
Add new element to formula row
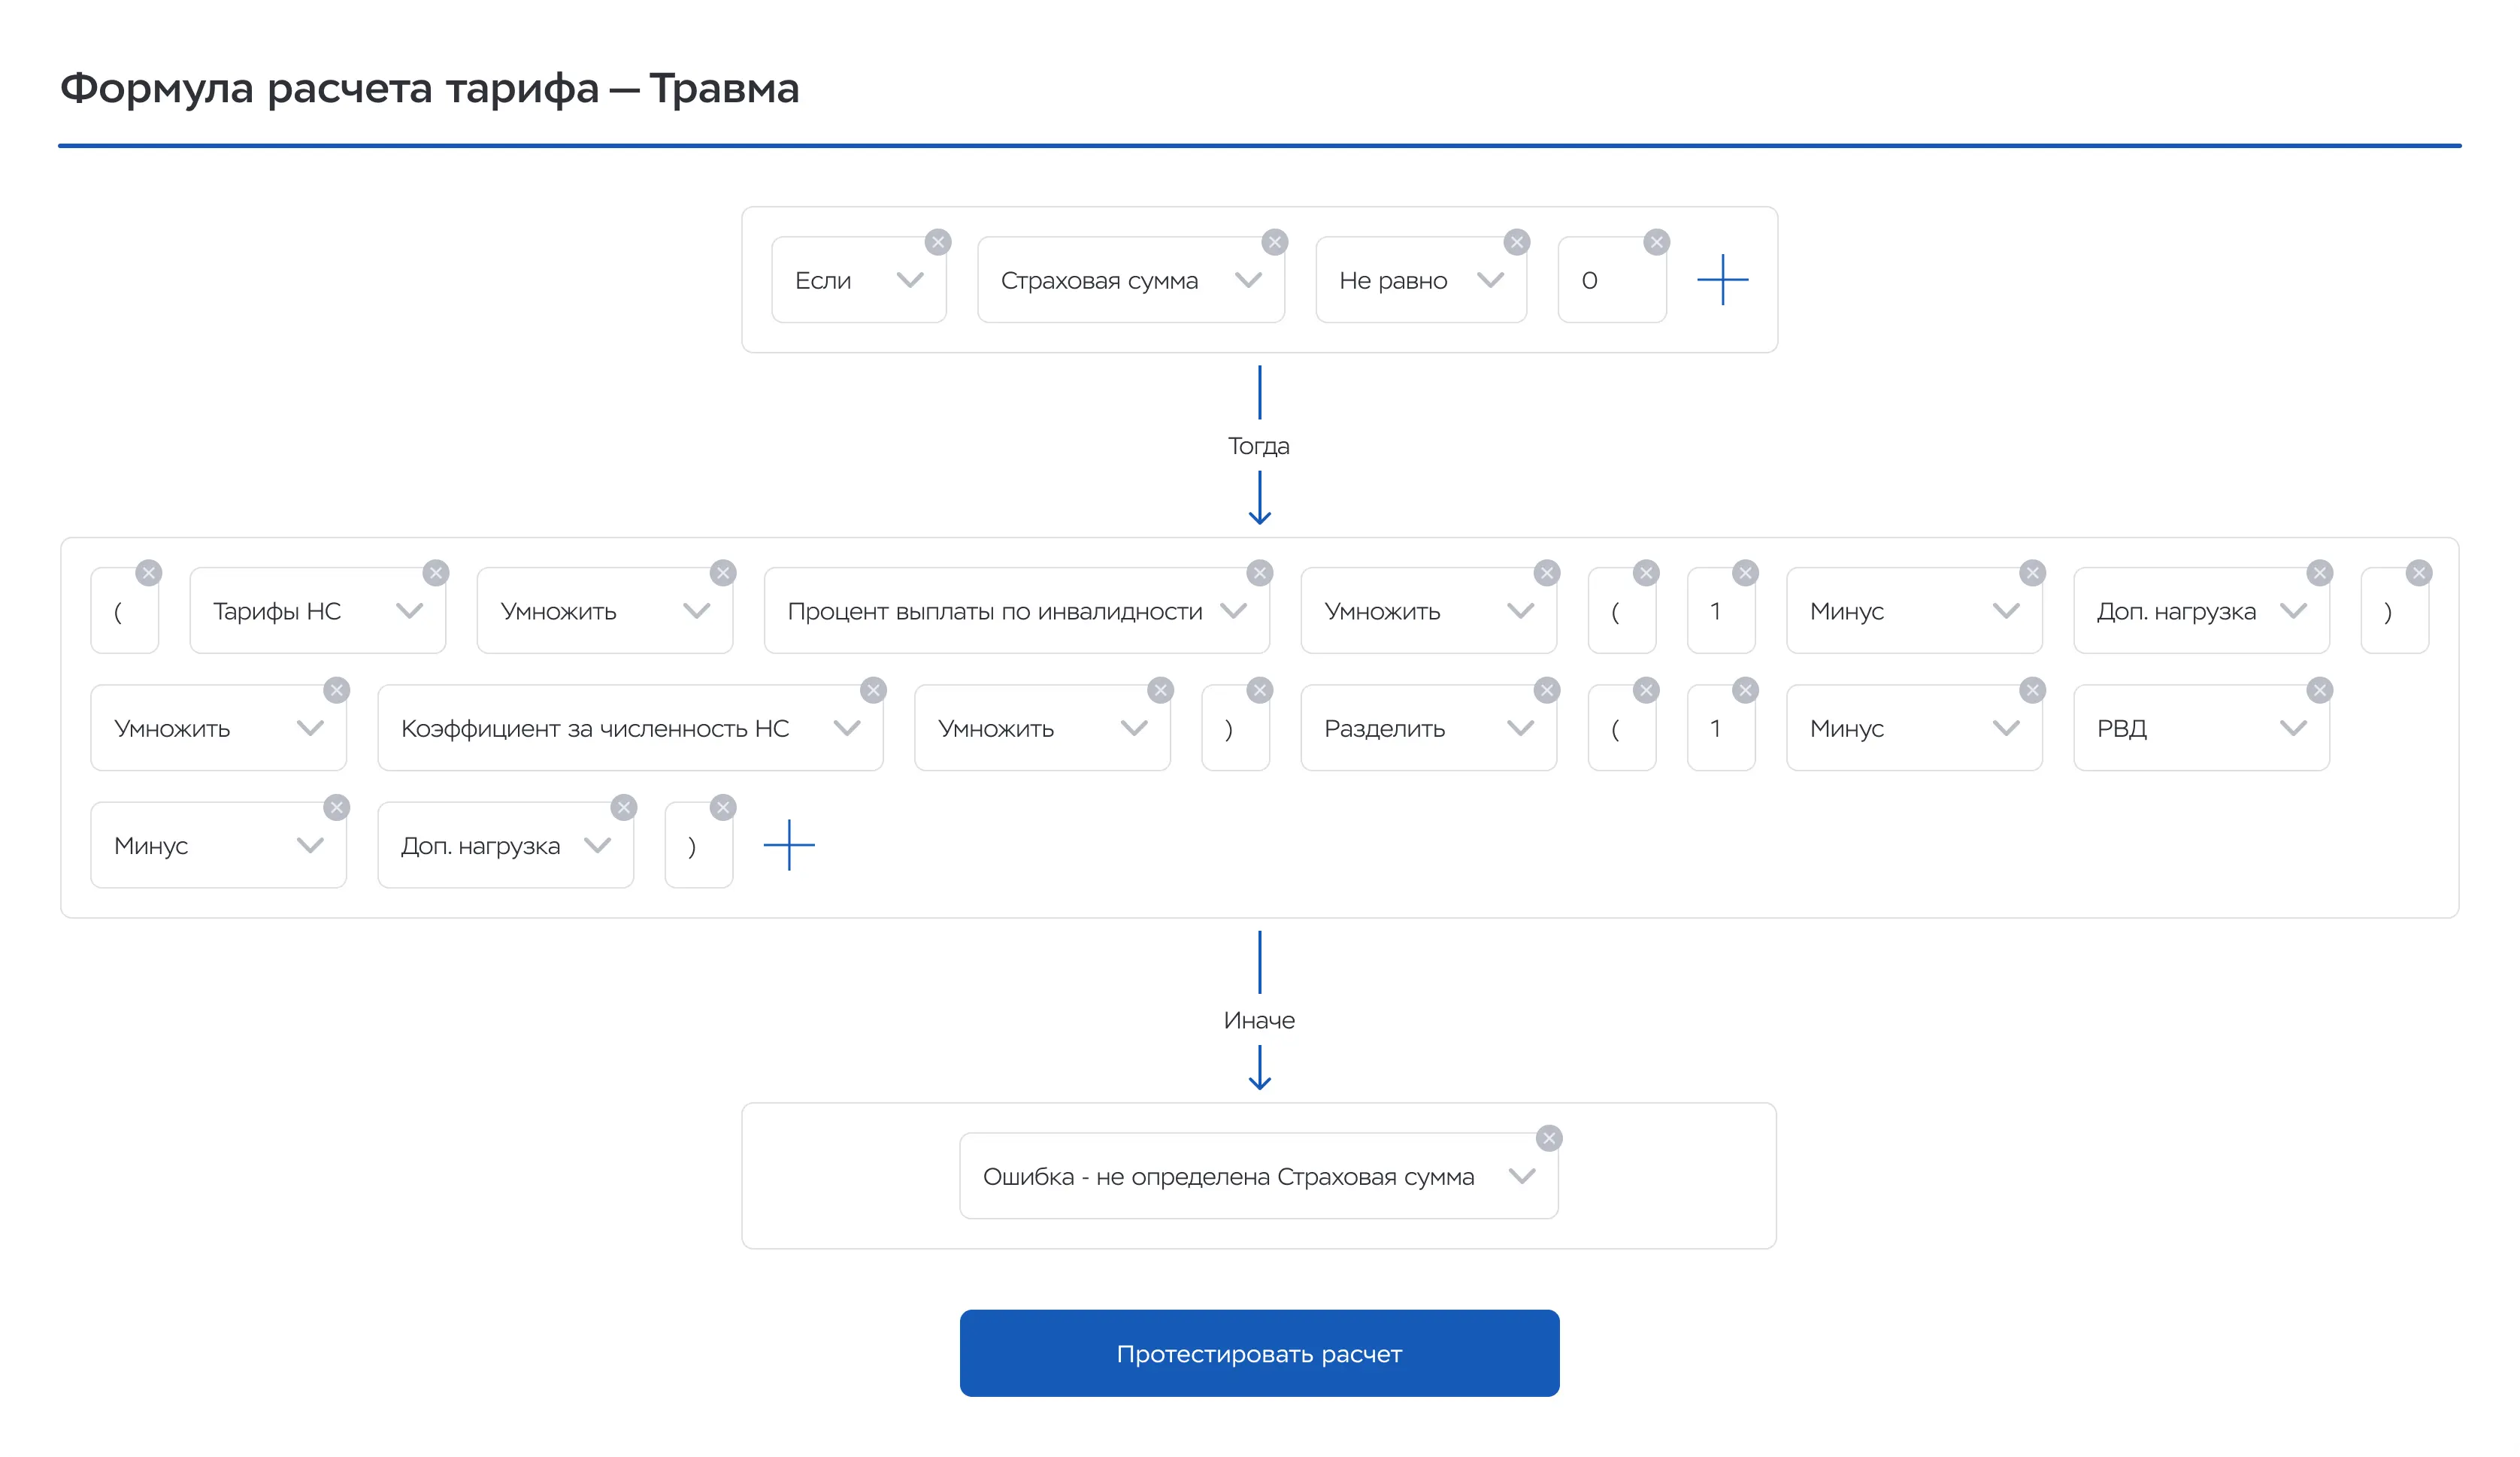[789, 845]
